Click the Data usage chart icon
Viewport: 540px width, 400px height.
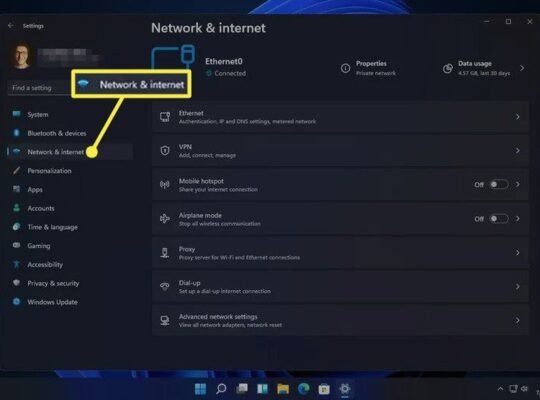click(x=447, y=68)
